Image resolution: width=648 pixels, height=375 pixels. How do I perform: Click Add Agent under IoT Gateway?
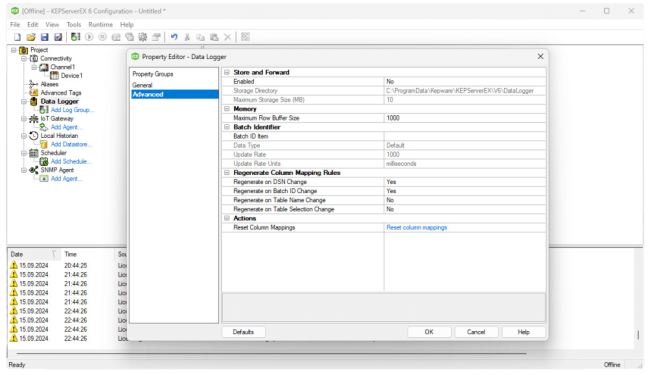coord(67,127)
